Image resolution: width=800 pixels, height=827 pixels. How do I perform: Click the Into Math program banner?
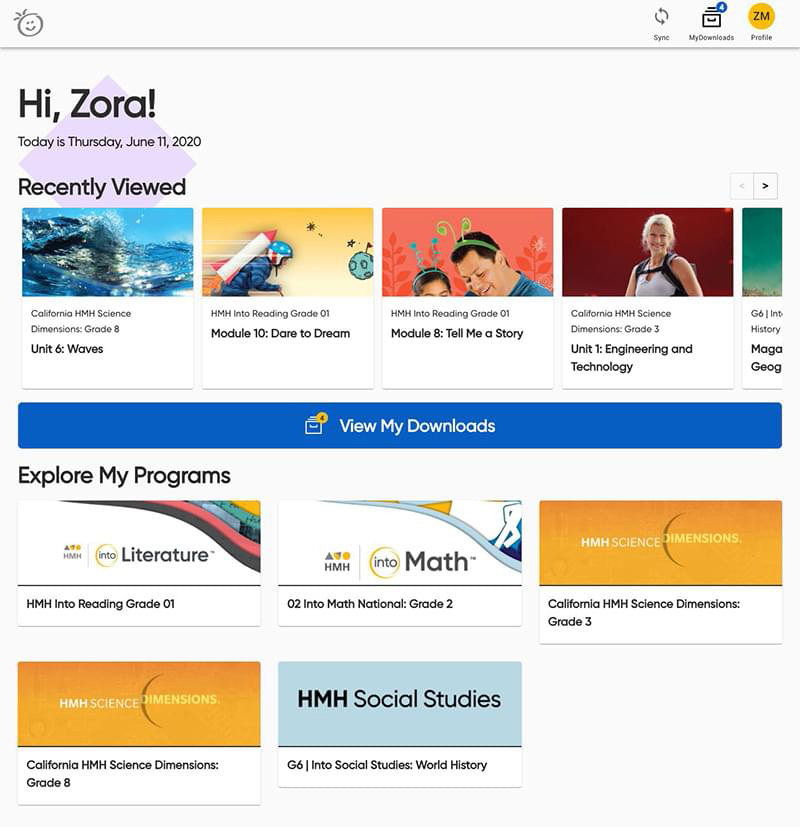(x=400, y=543)
